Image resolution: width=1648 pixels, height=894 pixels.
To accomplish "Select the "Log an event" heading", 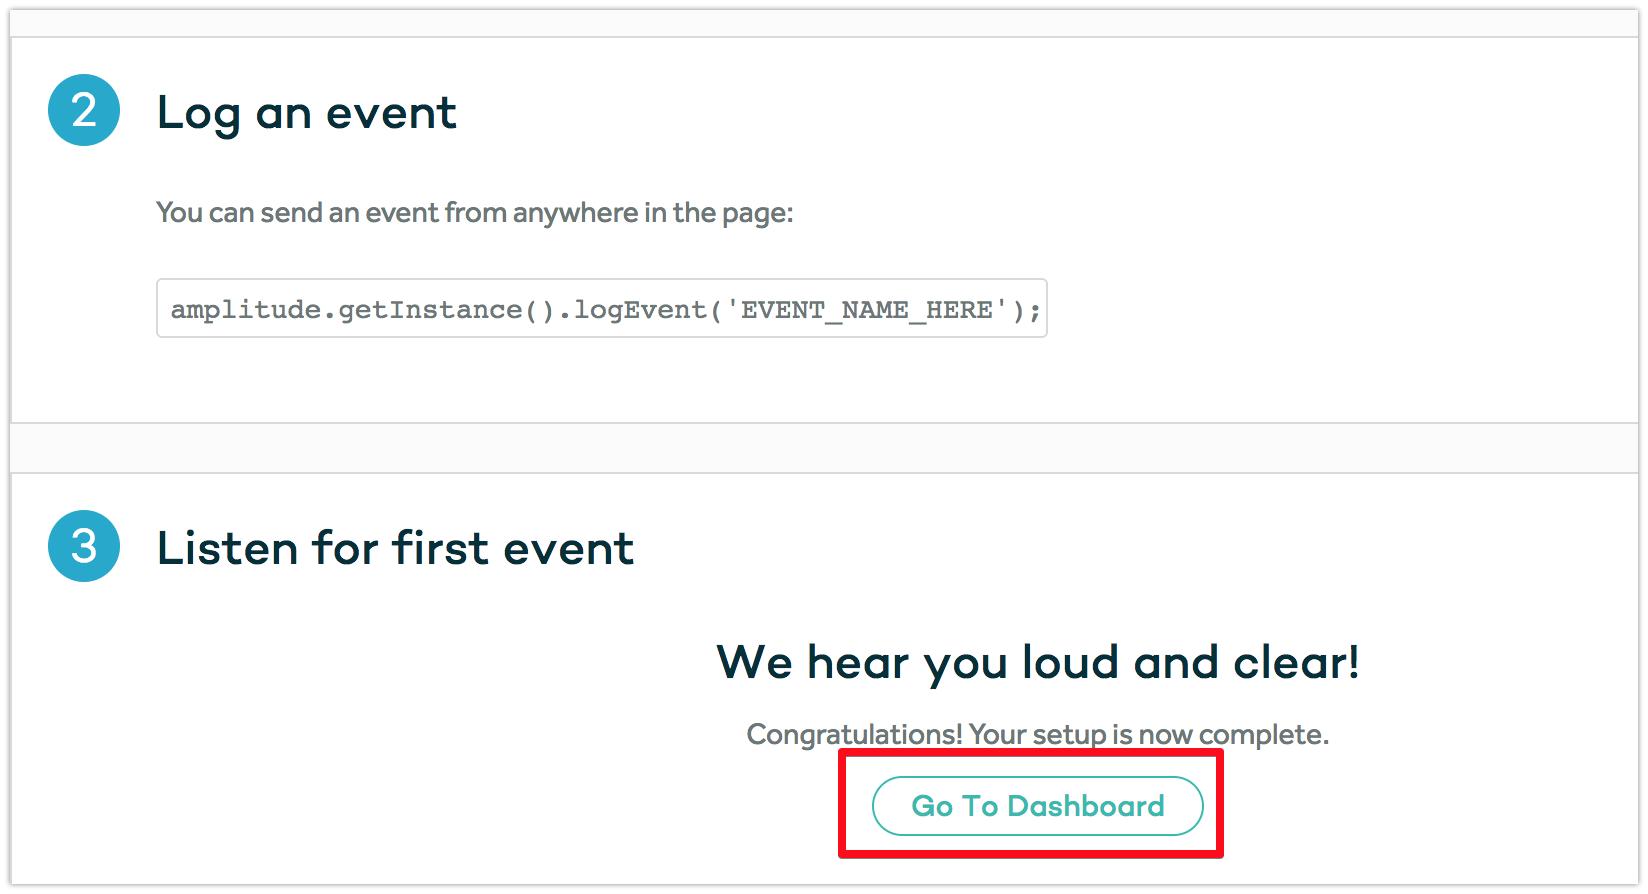I will point(306,112).
